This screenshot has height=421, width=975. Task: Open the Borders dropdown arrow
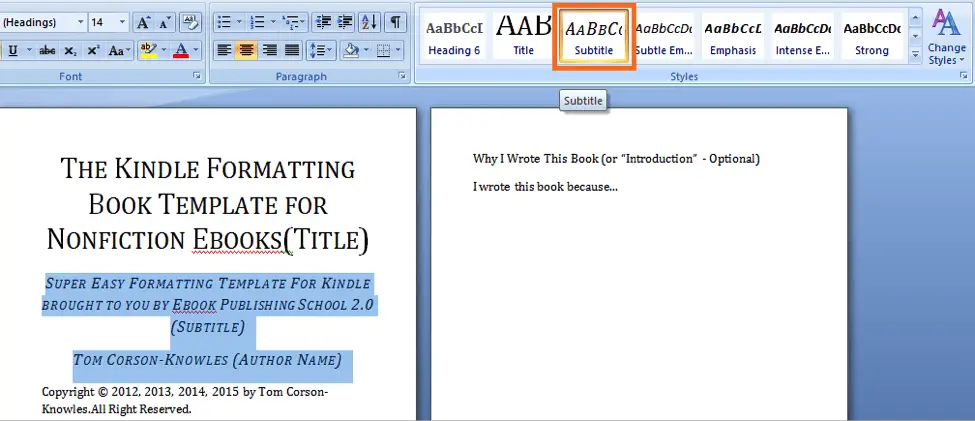point(398,50)
